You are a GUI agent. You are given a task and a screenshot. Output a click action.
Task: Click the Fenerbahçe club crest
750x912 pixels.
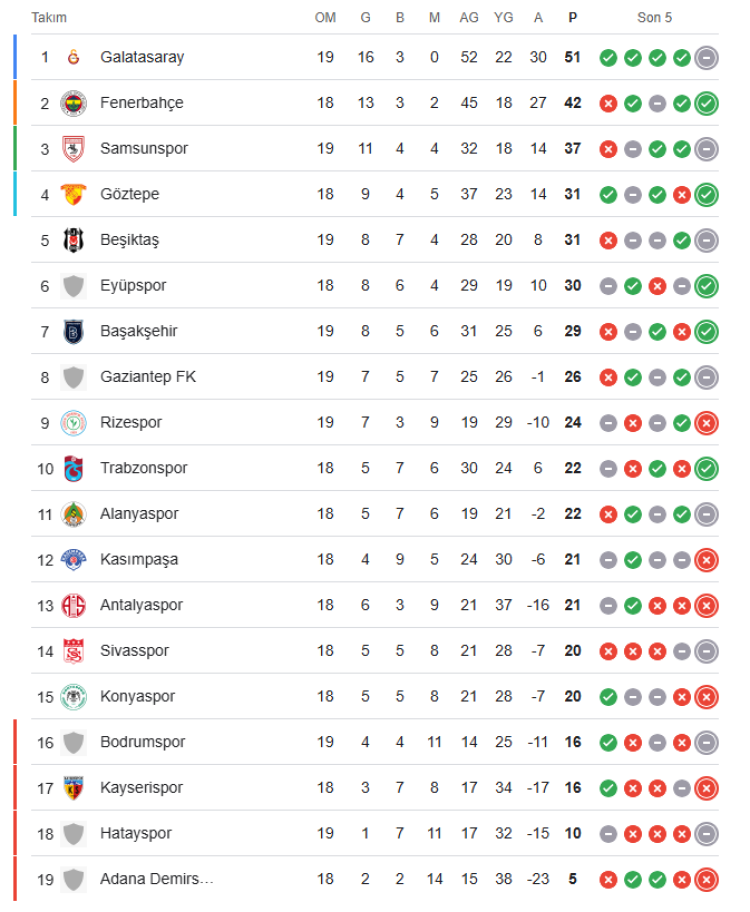click(73, 103)
